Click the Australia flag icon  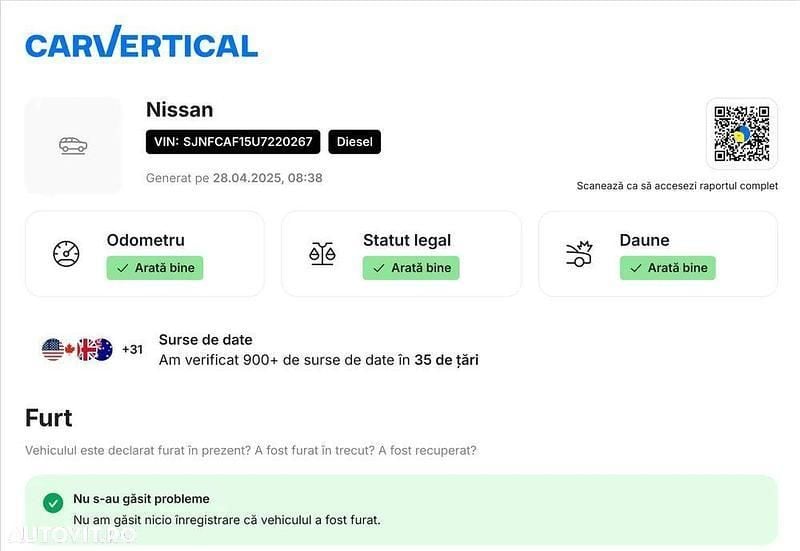104,349
